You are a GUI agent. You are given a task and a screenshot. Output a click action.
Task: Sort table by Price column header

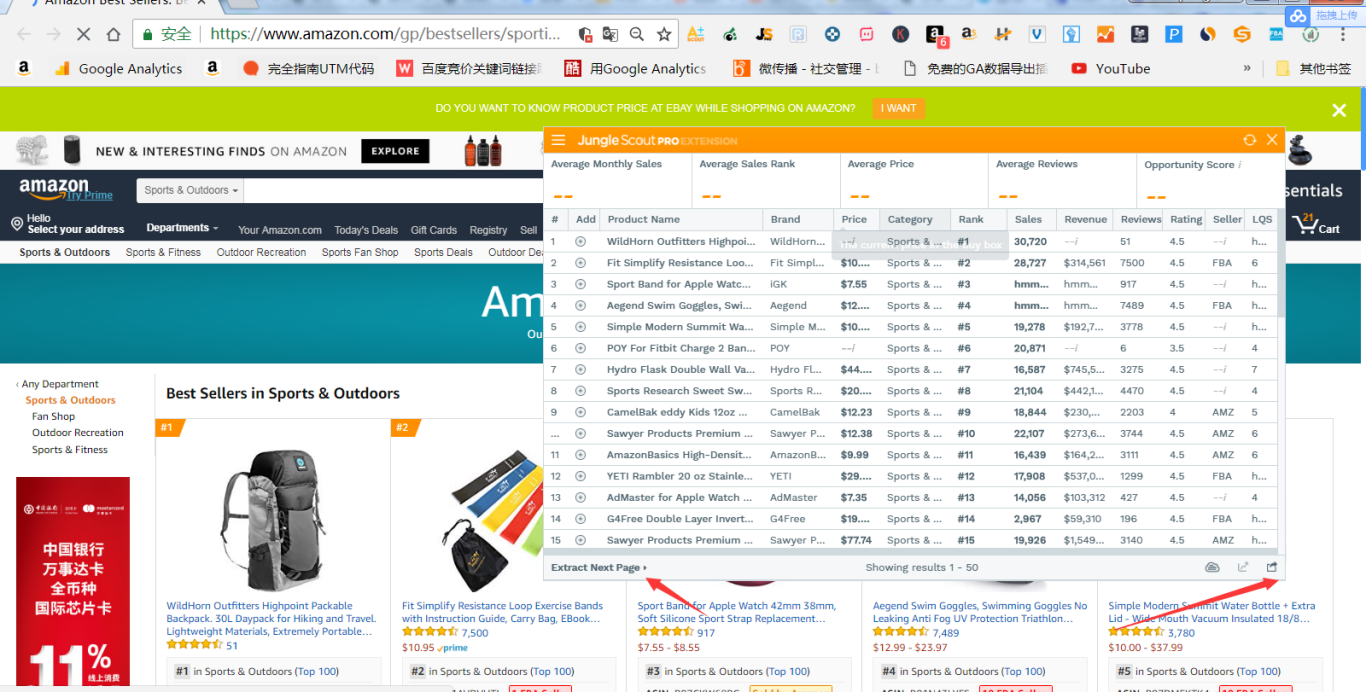(x=854, y=219)
